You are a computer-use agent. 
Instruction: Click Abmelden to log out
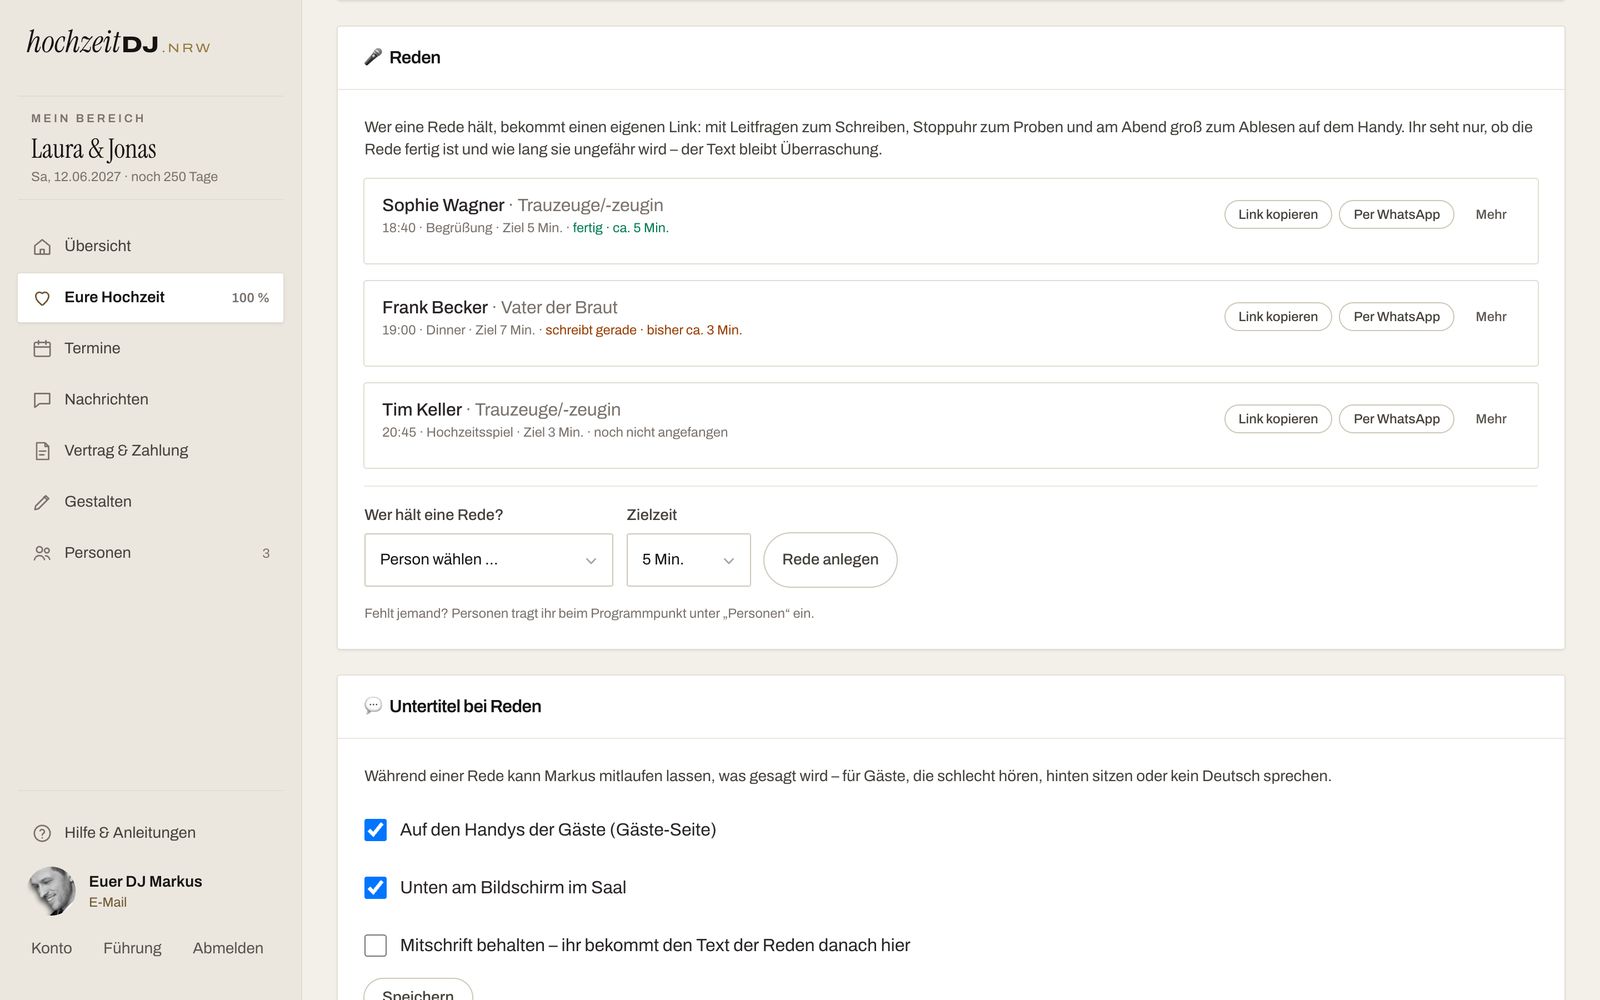(x=228, y=948)
